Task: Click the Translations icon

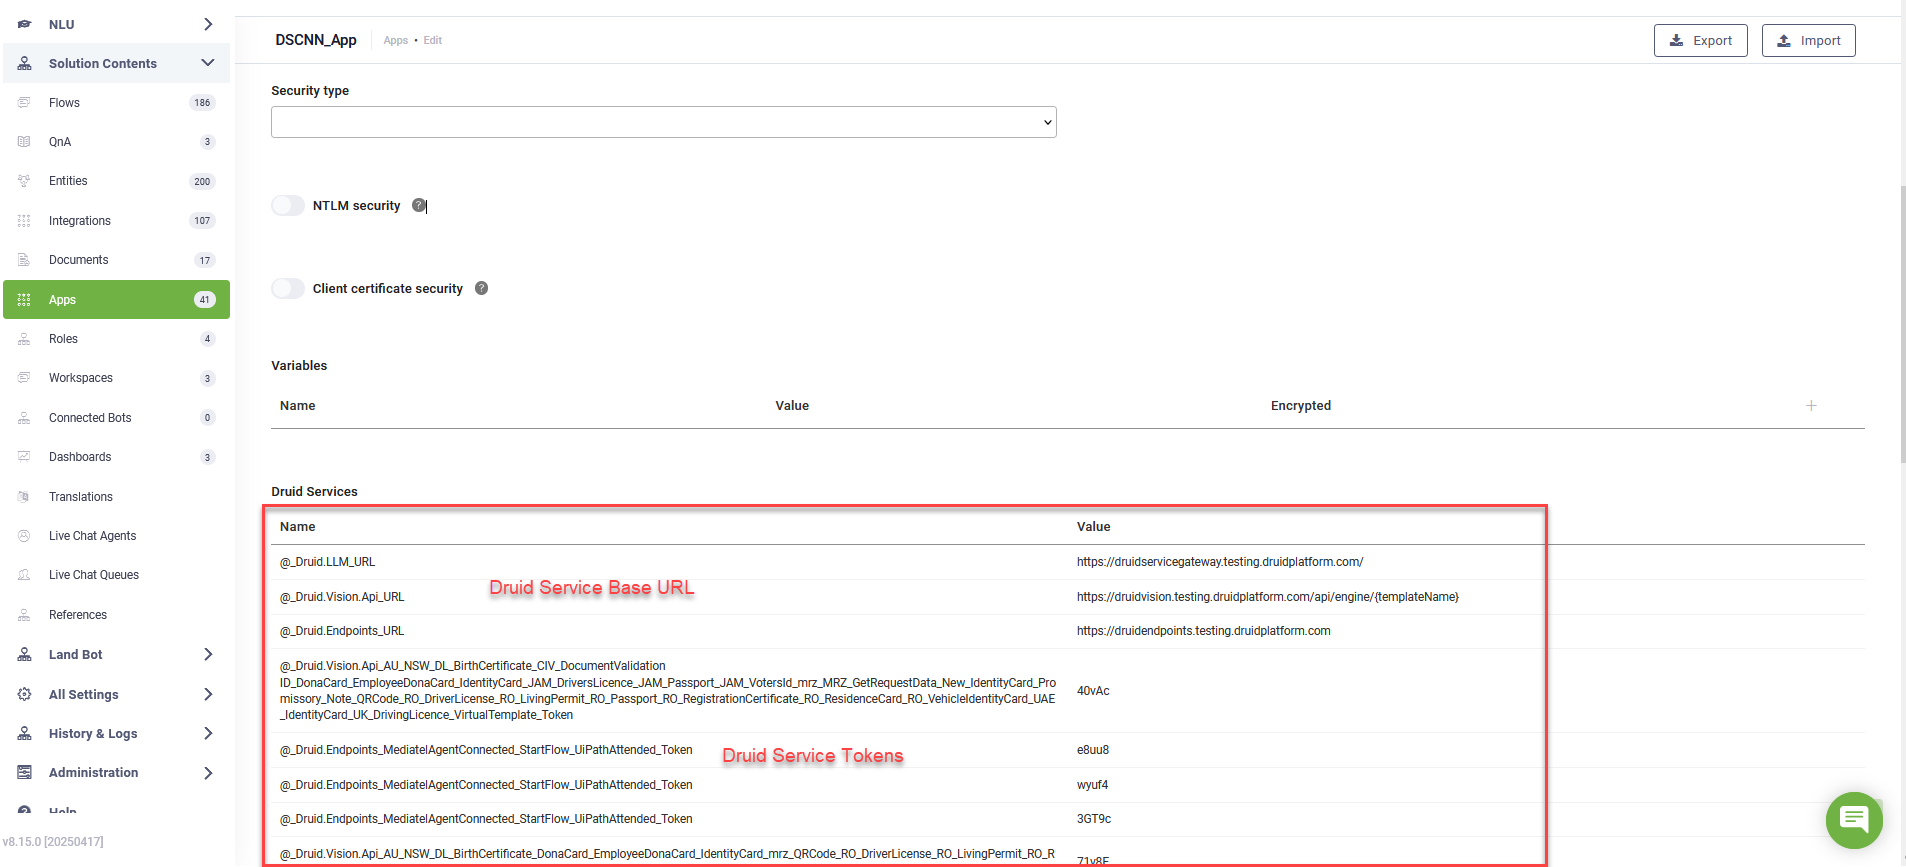Action: point(24,497)
